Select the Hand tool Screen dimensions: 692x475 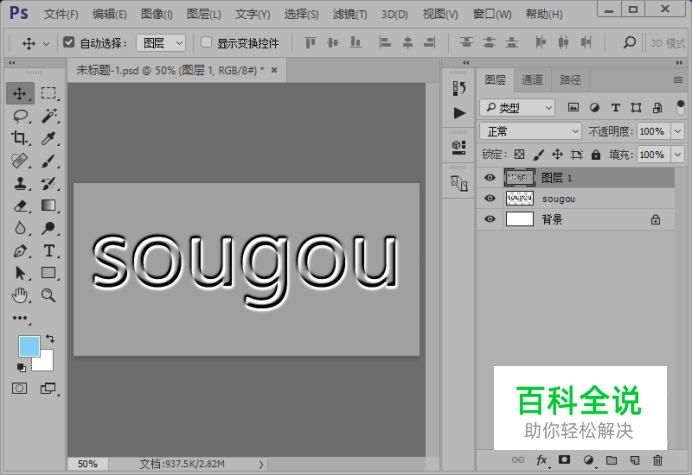coord(19,295)
